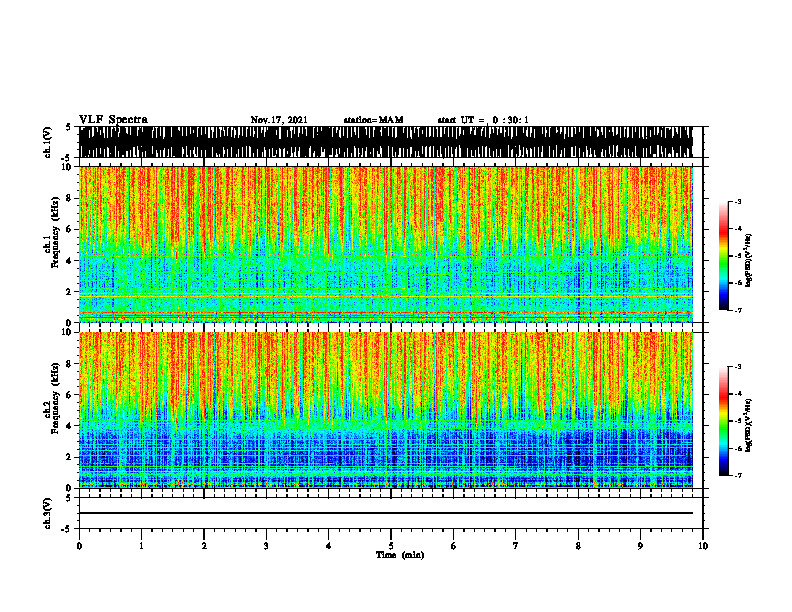Click the "station=MAM" header label
The image size is (792, 612).
(x=374, y=120)
